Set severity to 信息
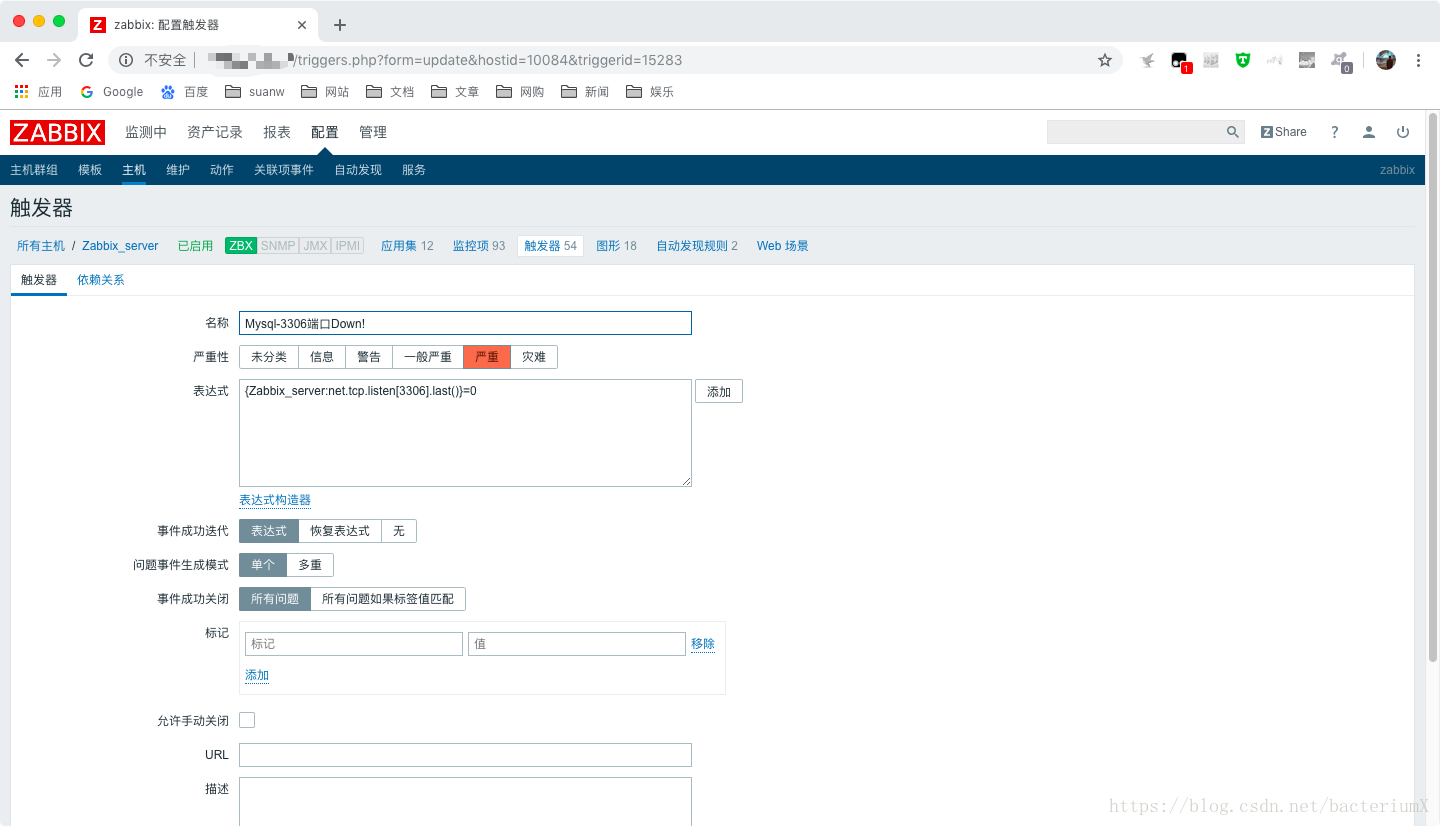The width and height of the screenshot is (1440, 826). [322, 357]
